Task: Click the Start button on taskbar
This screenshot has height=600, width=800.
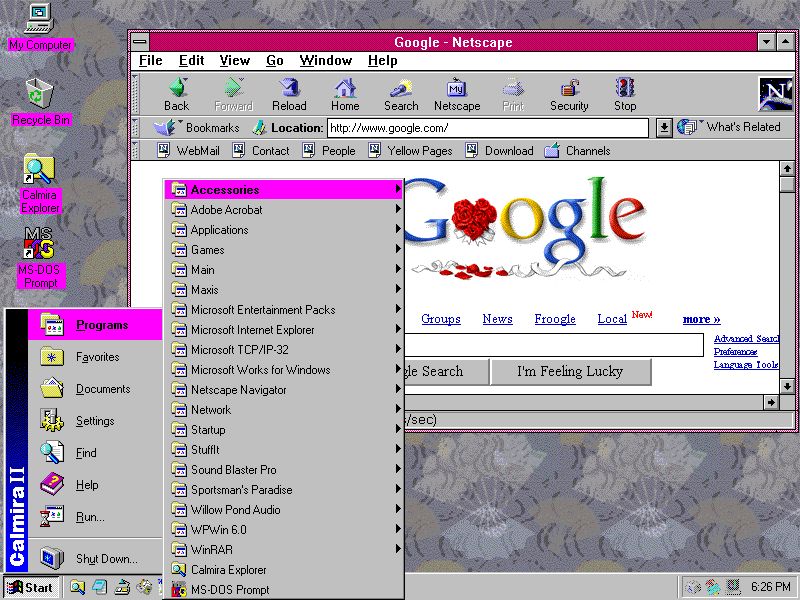Action: [30, 587]
